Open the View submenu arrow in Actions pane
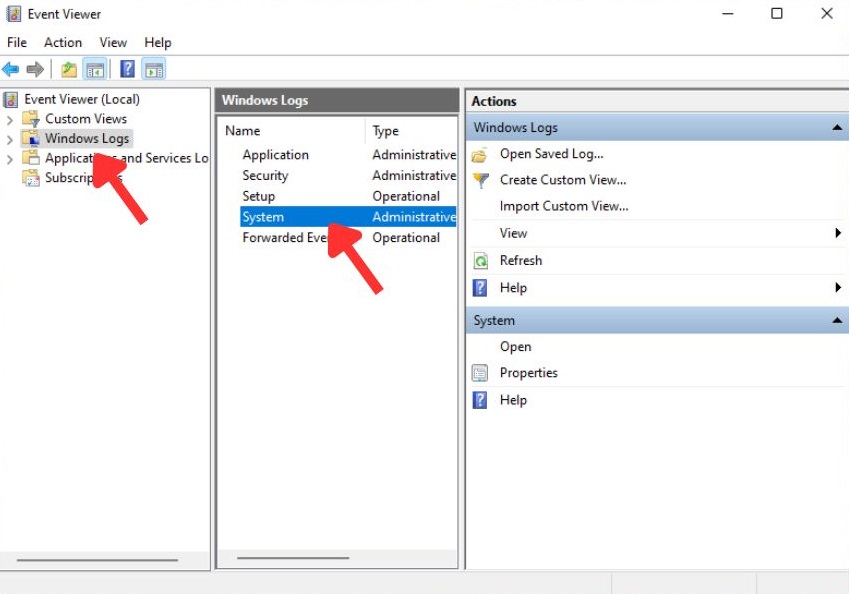Screen dimensions: 849x594 point(838,232)
